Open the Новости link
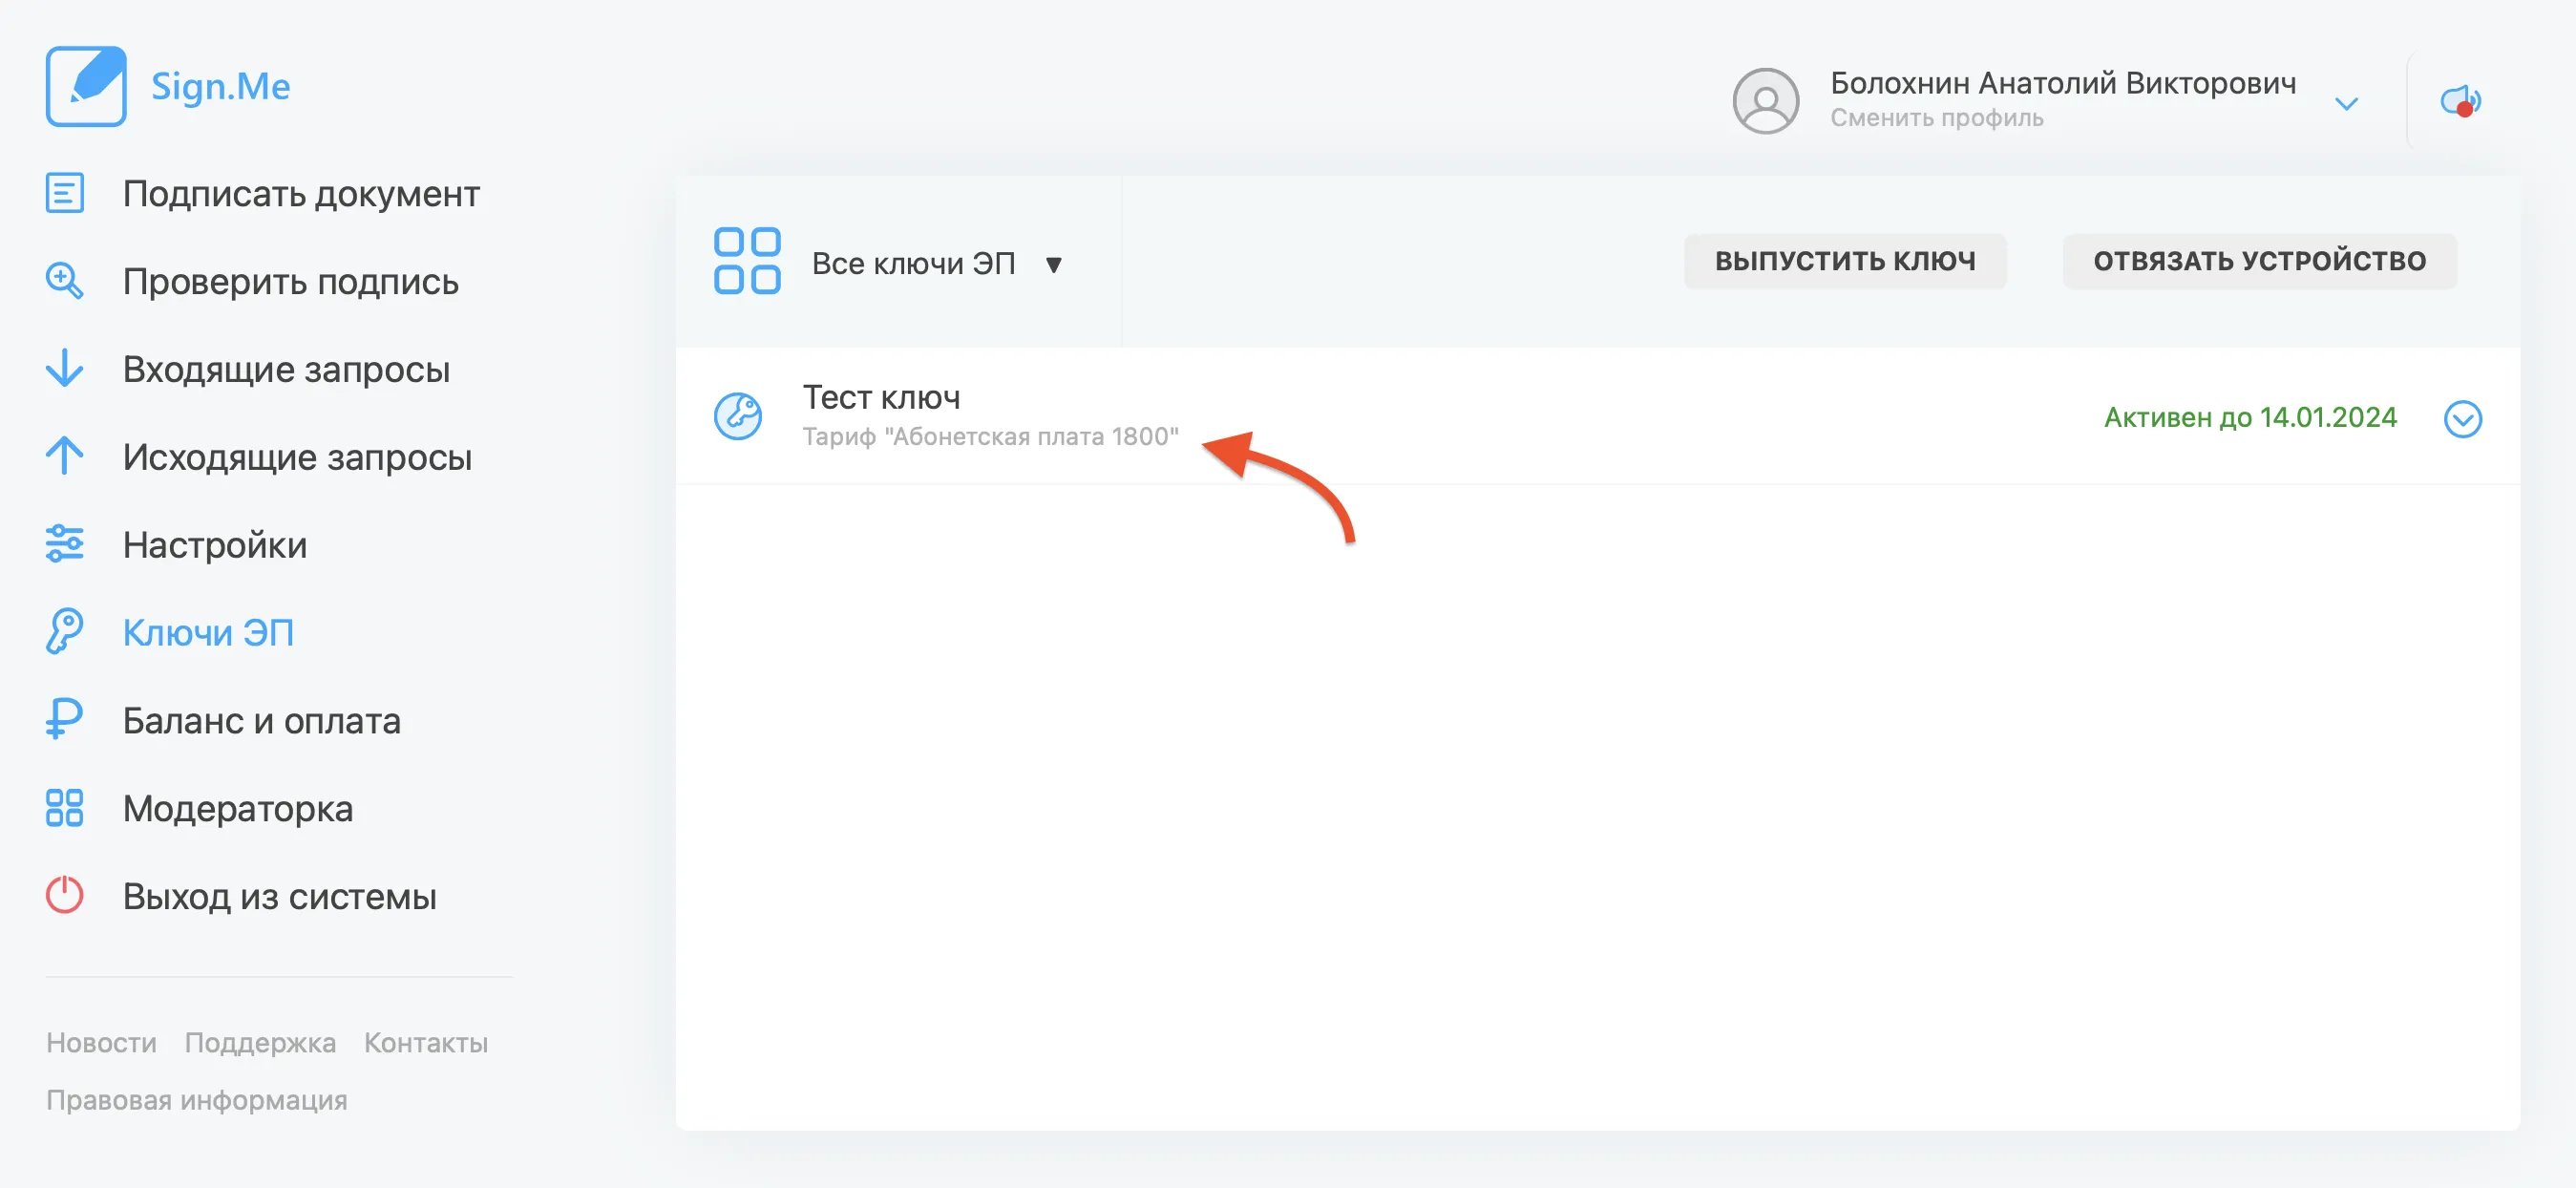This screenshot has width=2576, height=1188. 101,1042
